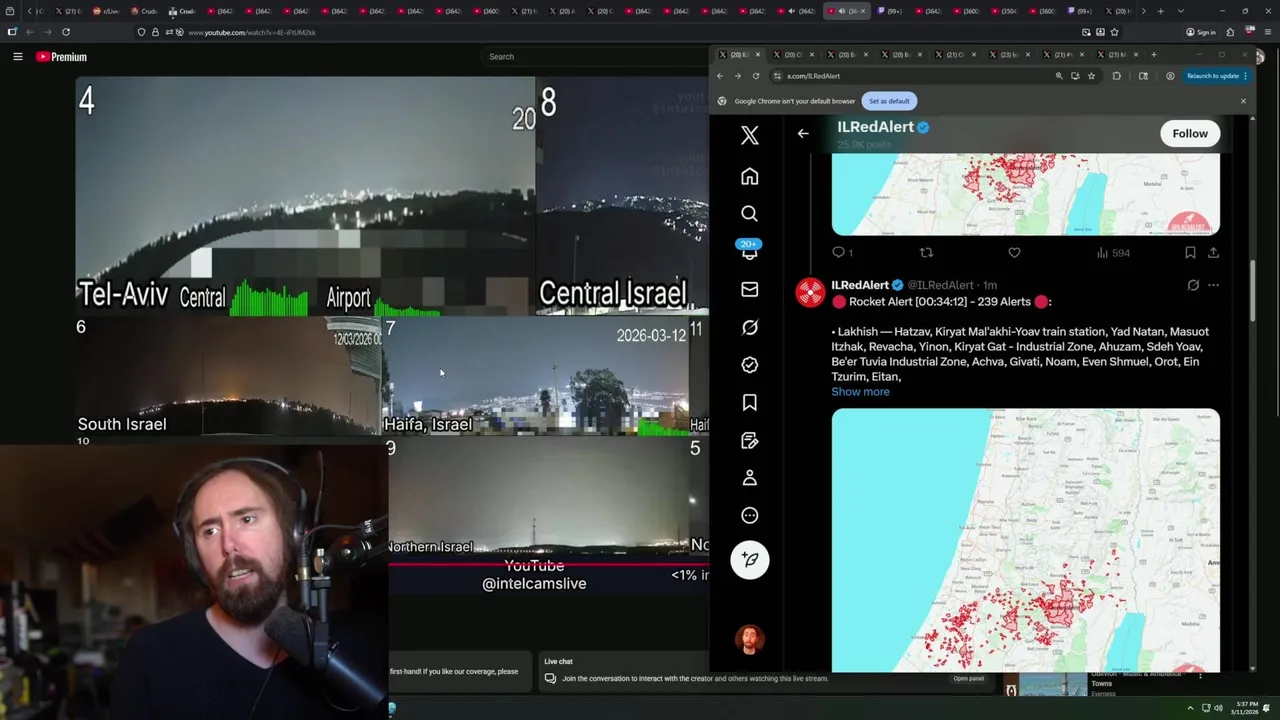The image size is (1280, 720).
Task: Reload the Chrome page
Action: pyautogui.click(x=756, y=76)
